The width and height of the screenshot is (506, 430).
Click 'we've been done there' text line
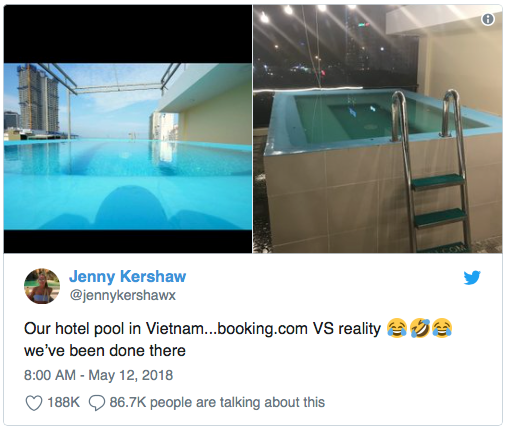[105, 351]
